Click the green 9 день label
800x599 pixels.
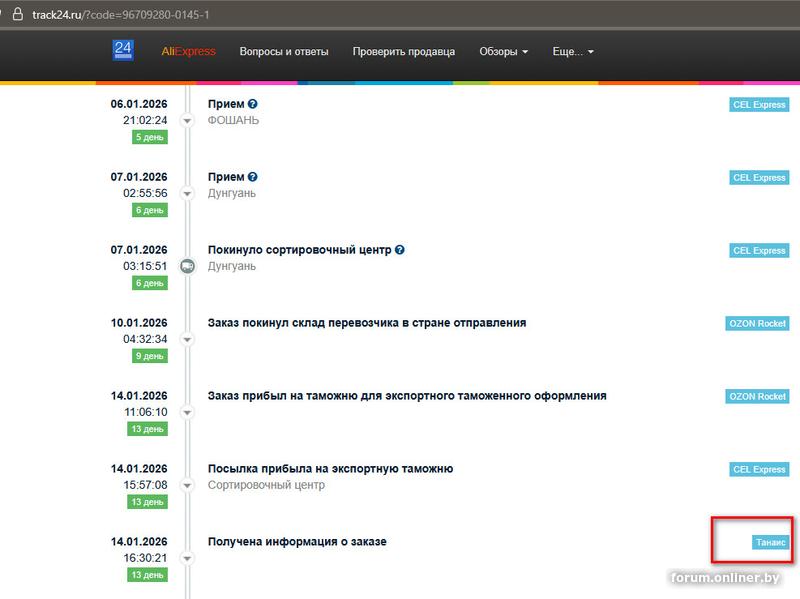click(149, 356)
